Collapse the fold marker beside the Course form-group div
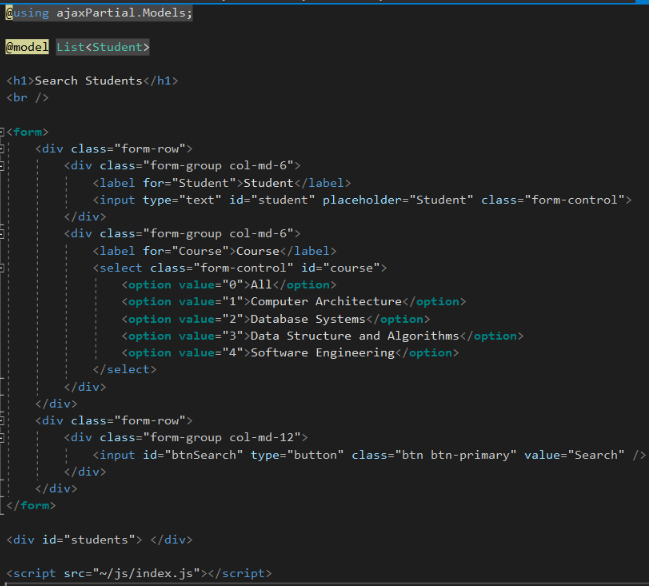This screenshot has height=586, width=649. (1, 234)
